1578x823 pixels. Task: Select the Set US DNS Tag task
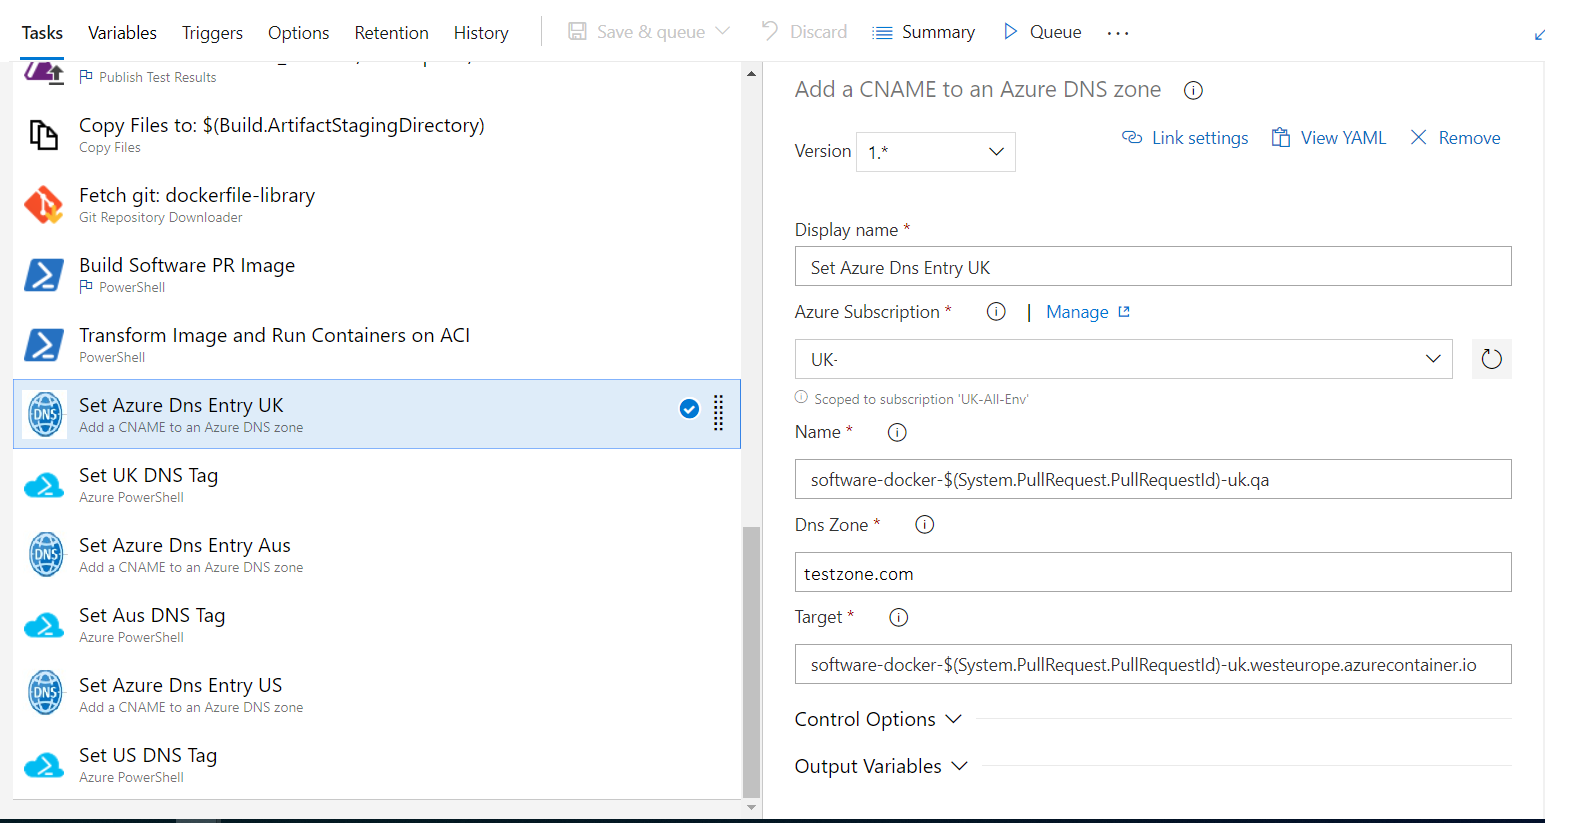click(377, 764)
